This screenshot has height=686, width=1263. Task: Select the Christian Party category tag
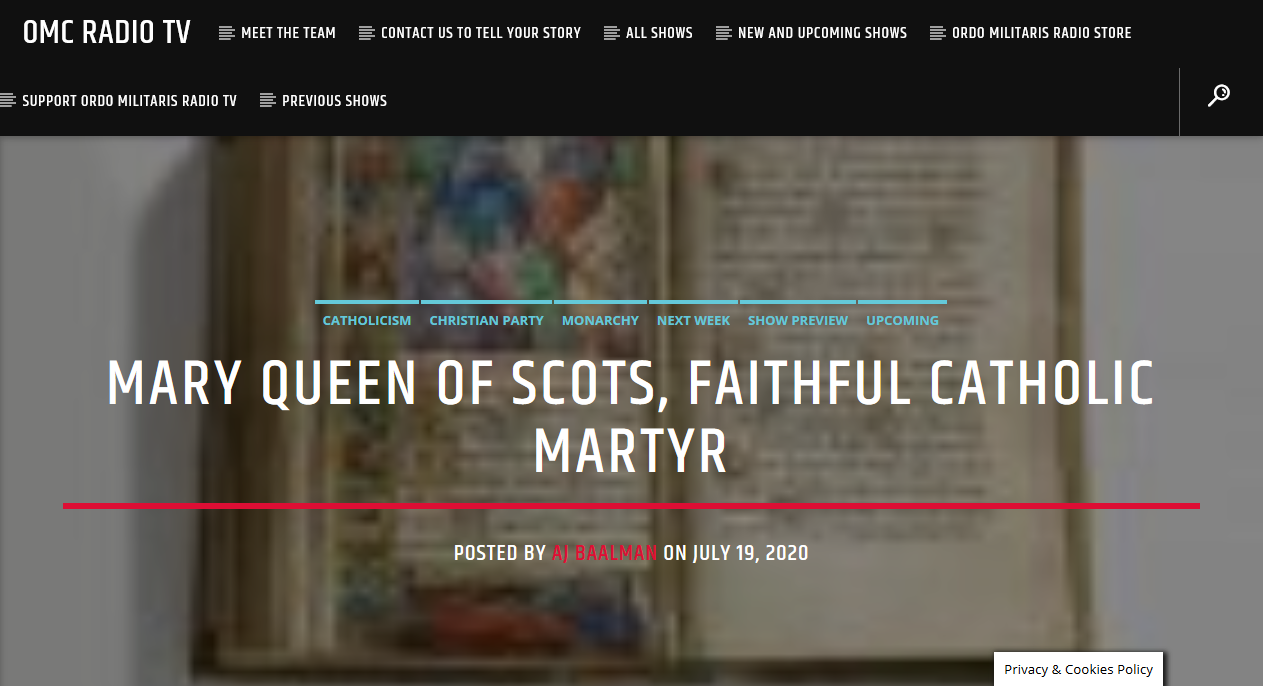[486, 321]
